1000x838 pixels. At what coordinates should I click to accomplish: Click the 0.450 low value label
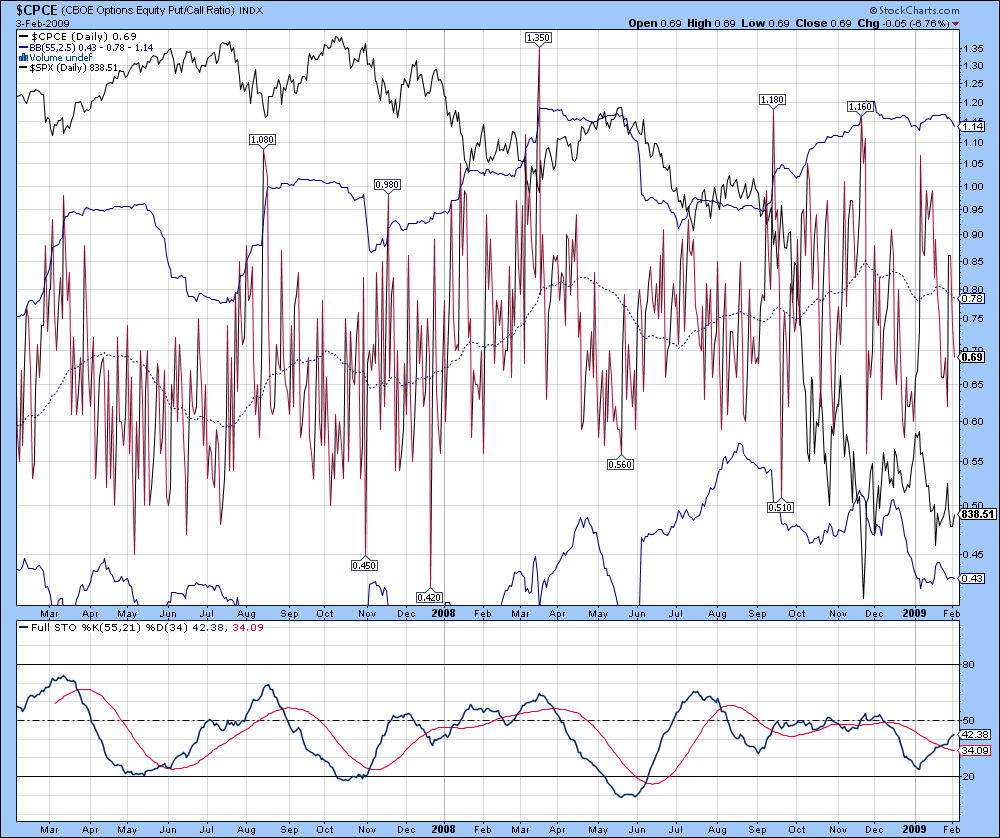(364, 565)
